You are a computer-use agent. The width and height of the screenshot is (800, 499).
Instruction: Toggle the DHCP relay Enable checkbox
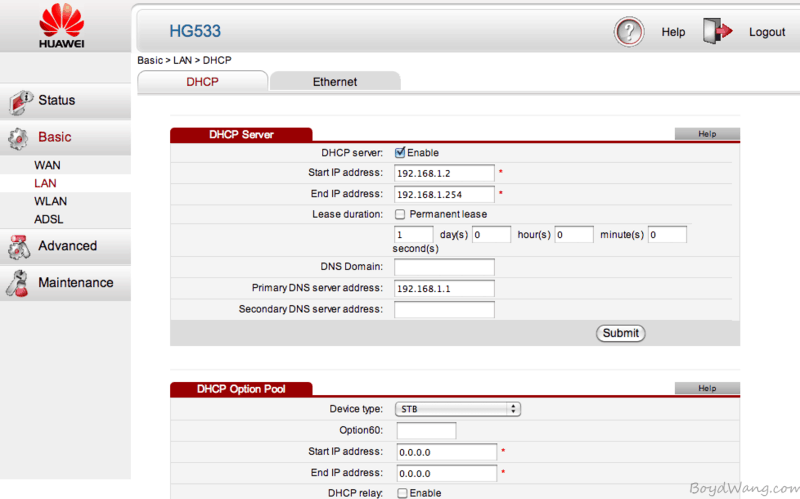tap(401, 493)
